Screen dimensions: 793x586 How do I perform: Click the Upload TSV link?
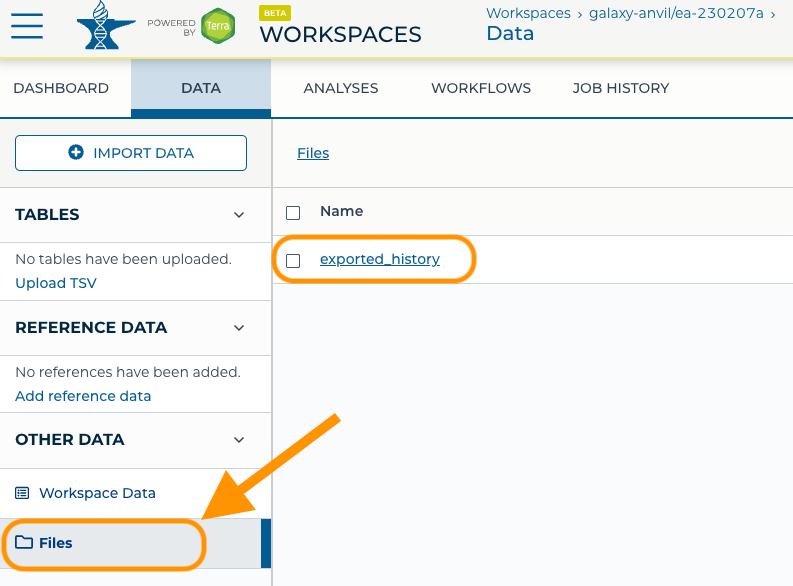pyautogui.click(x=56, y=283)
